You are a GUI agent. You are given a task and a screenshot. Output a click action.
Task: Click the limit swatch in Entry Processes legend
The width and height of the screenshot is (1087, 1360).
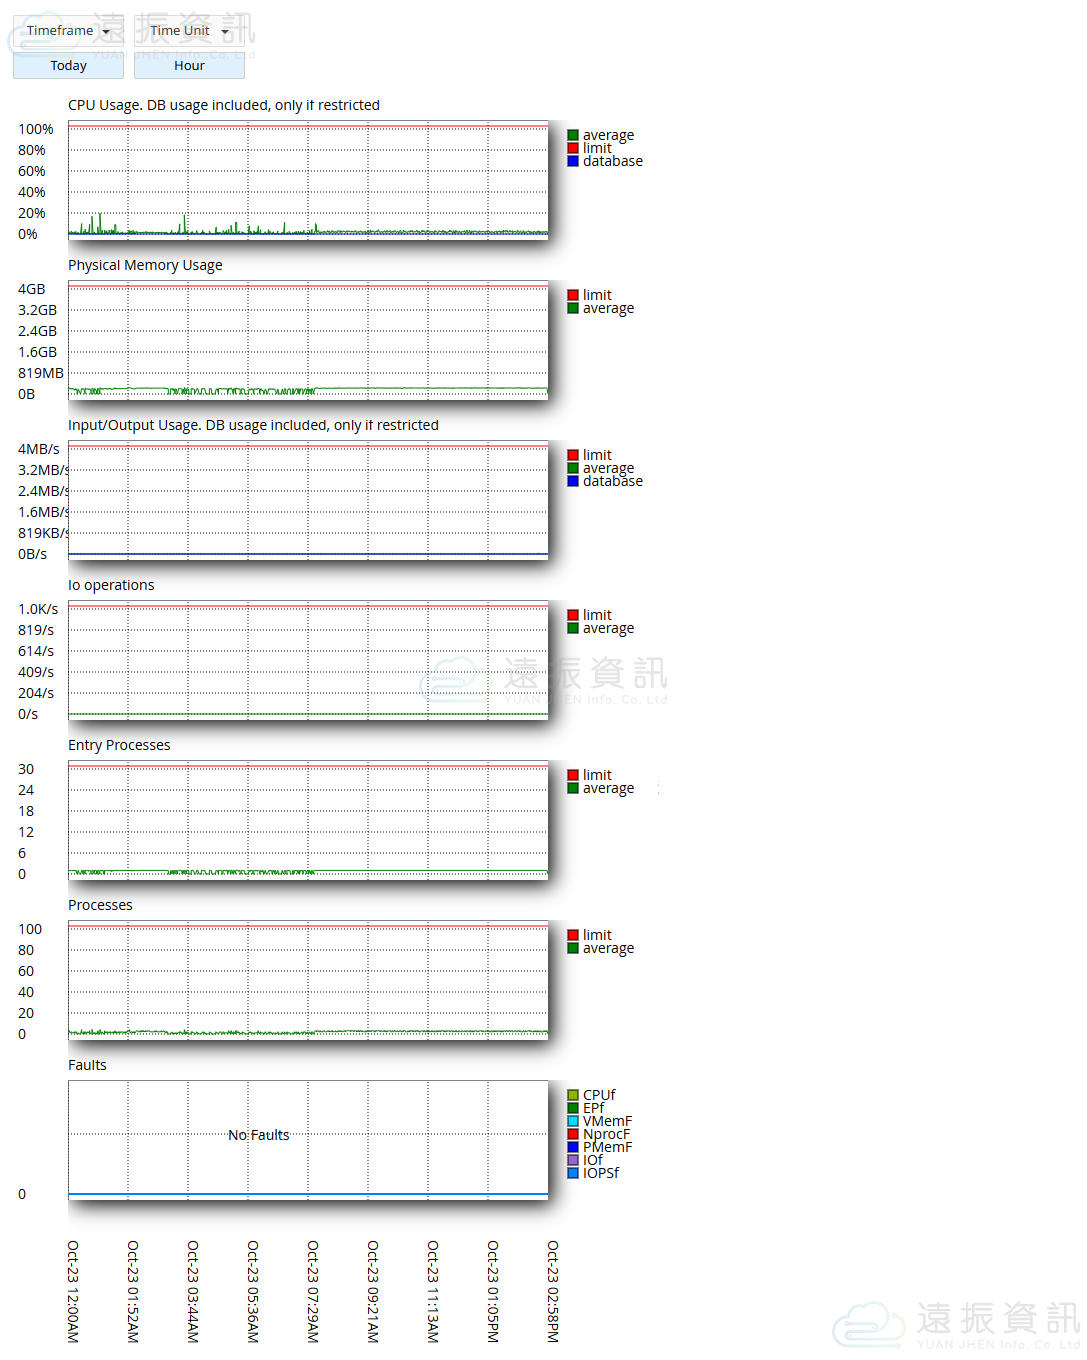coord(573,775)
